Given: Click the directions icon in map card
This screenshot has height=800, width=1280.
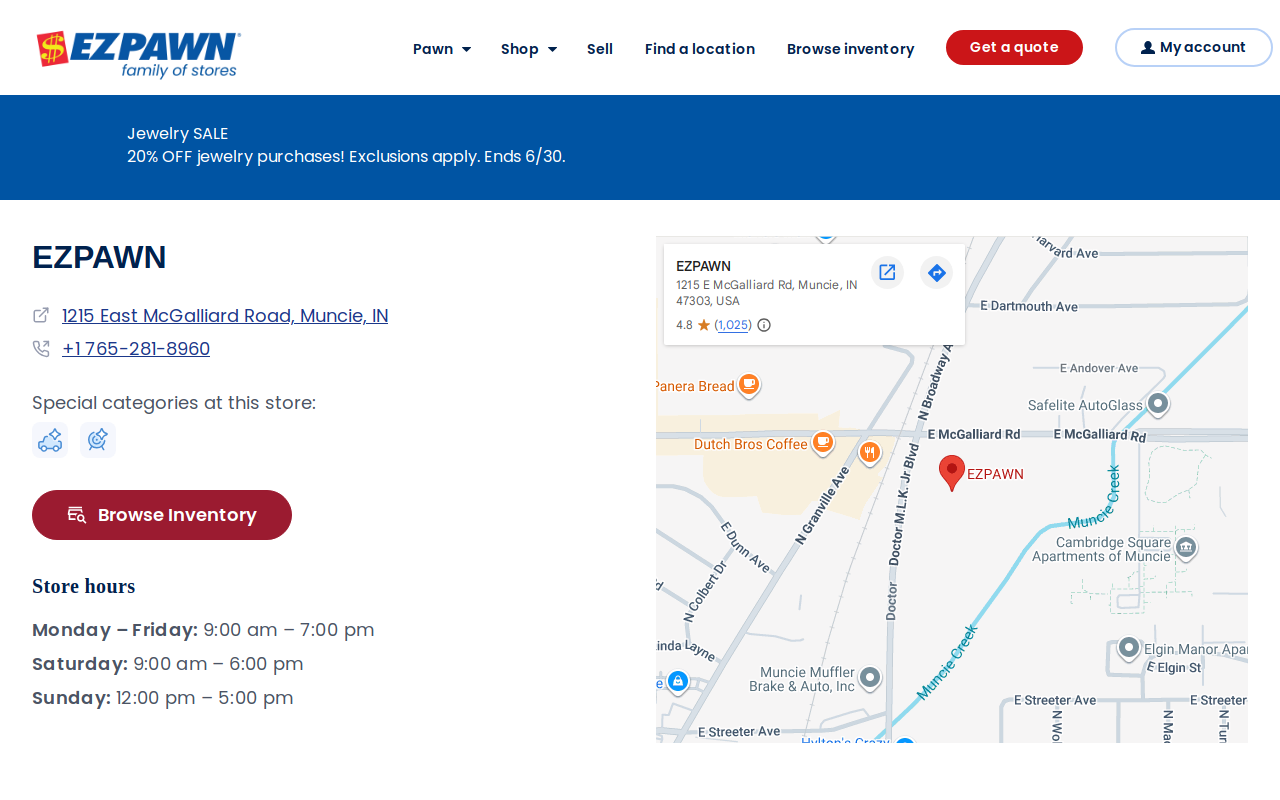Looking at the screenshot, I should [936, 272].
